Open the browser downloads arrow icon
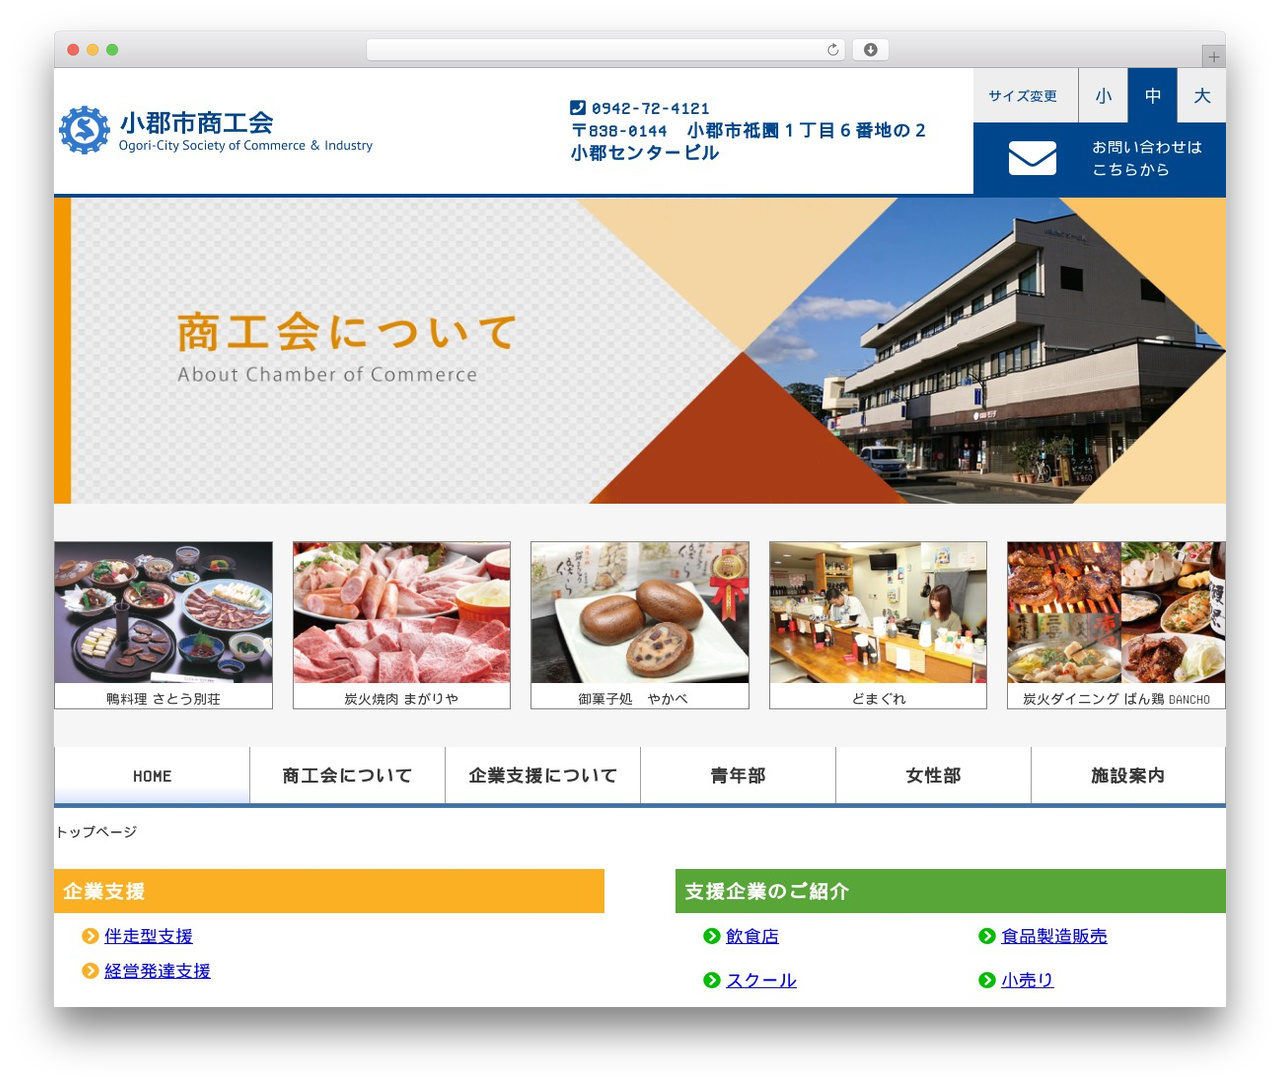This screenshot has width=1280, height=1084. (x=870, y=50)
